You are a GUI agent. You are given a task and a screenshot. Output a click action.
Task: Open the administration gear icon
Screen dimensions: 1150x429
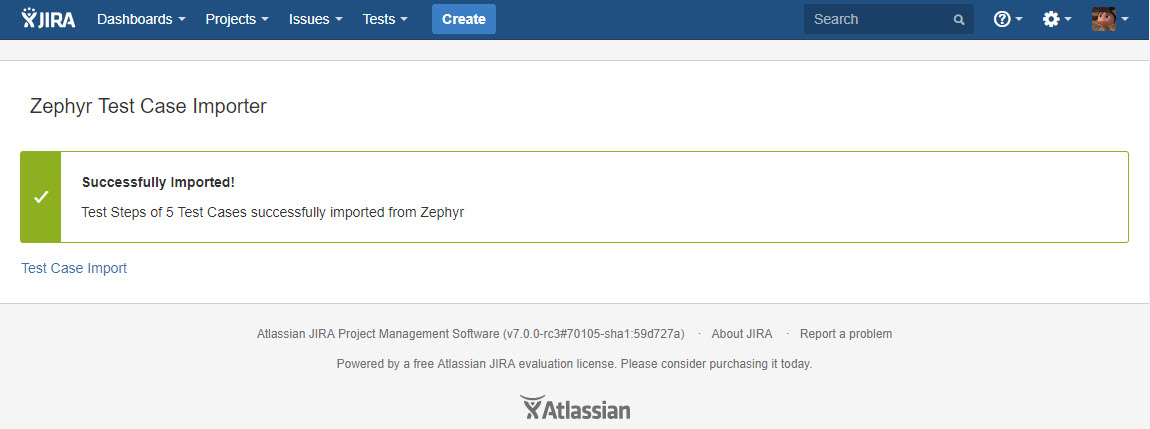point(1051,19)
